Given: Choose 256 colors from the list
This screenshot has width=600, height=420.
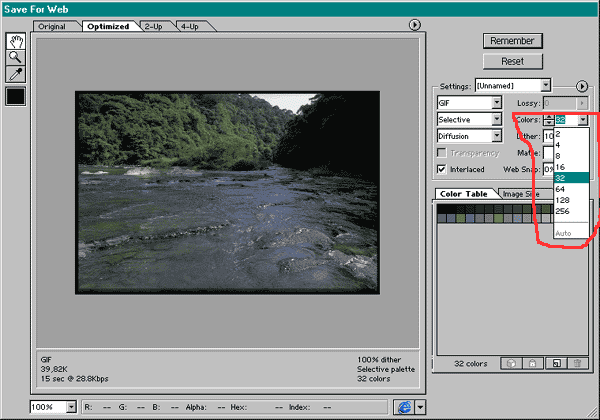Looking at the screenshot, I should tap(571, 211).
